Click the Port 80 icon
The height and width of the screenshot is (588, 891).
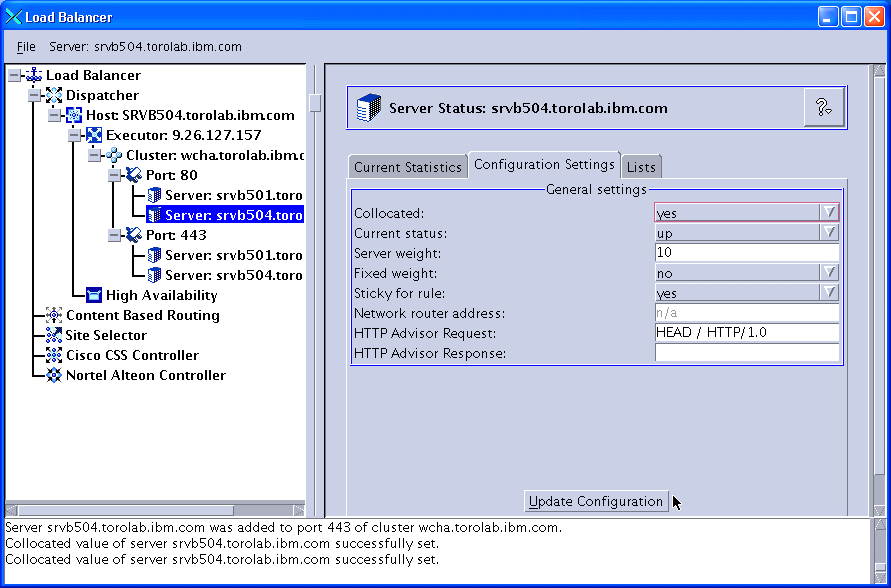coord(134,175)
